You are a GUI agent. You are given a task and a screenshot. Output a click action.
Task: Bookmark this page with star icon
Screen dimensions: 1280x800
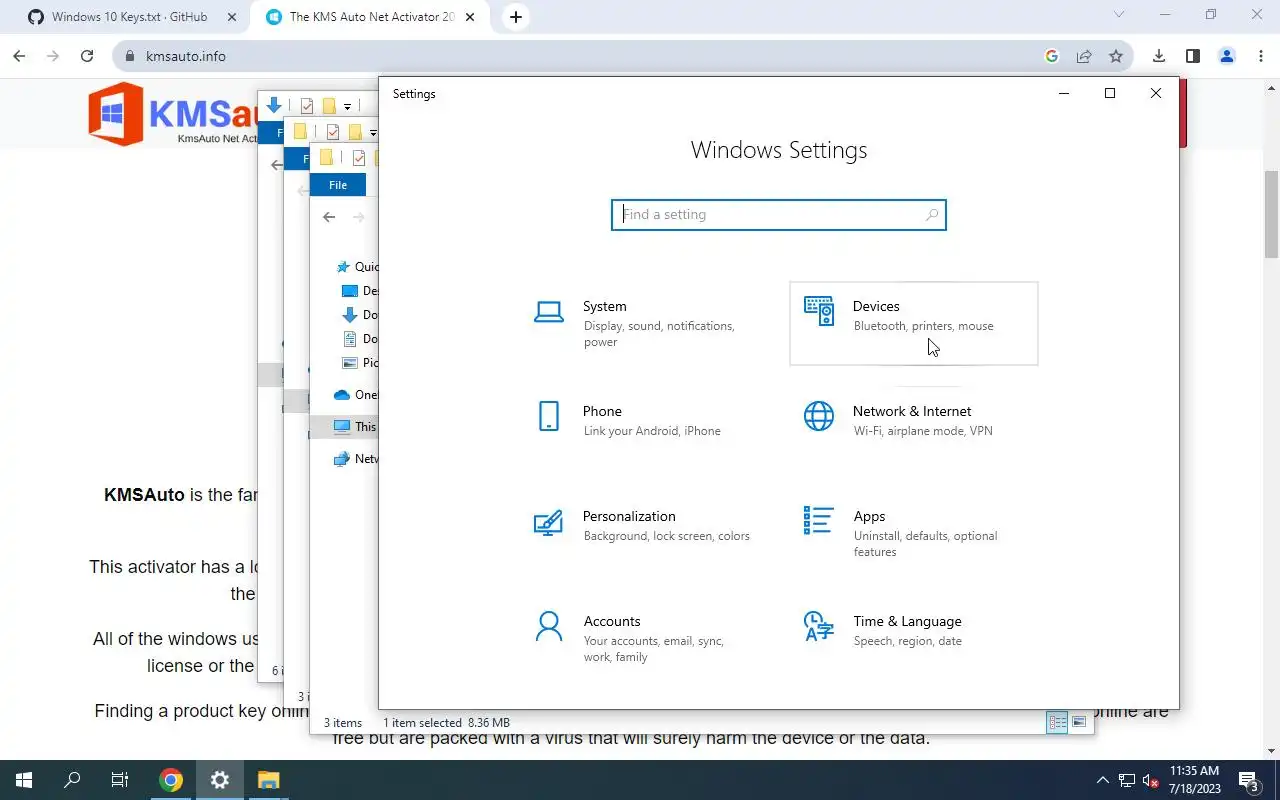pyautogui.click(x=1116, y=56)
